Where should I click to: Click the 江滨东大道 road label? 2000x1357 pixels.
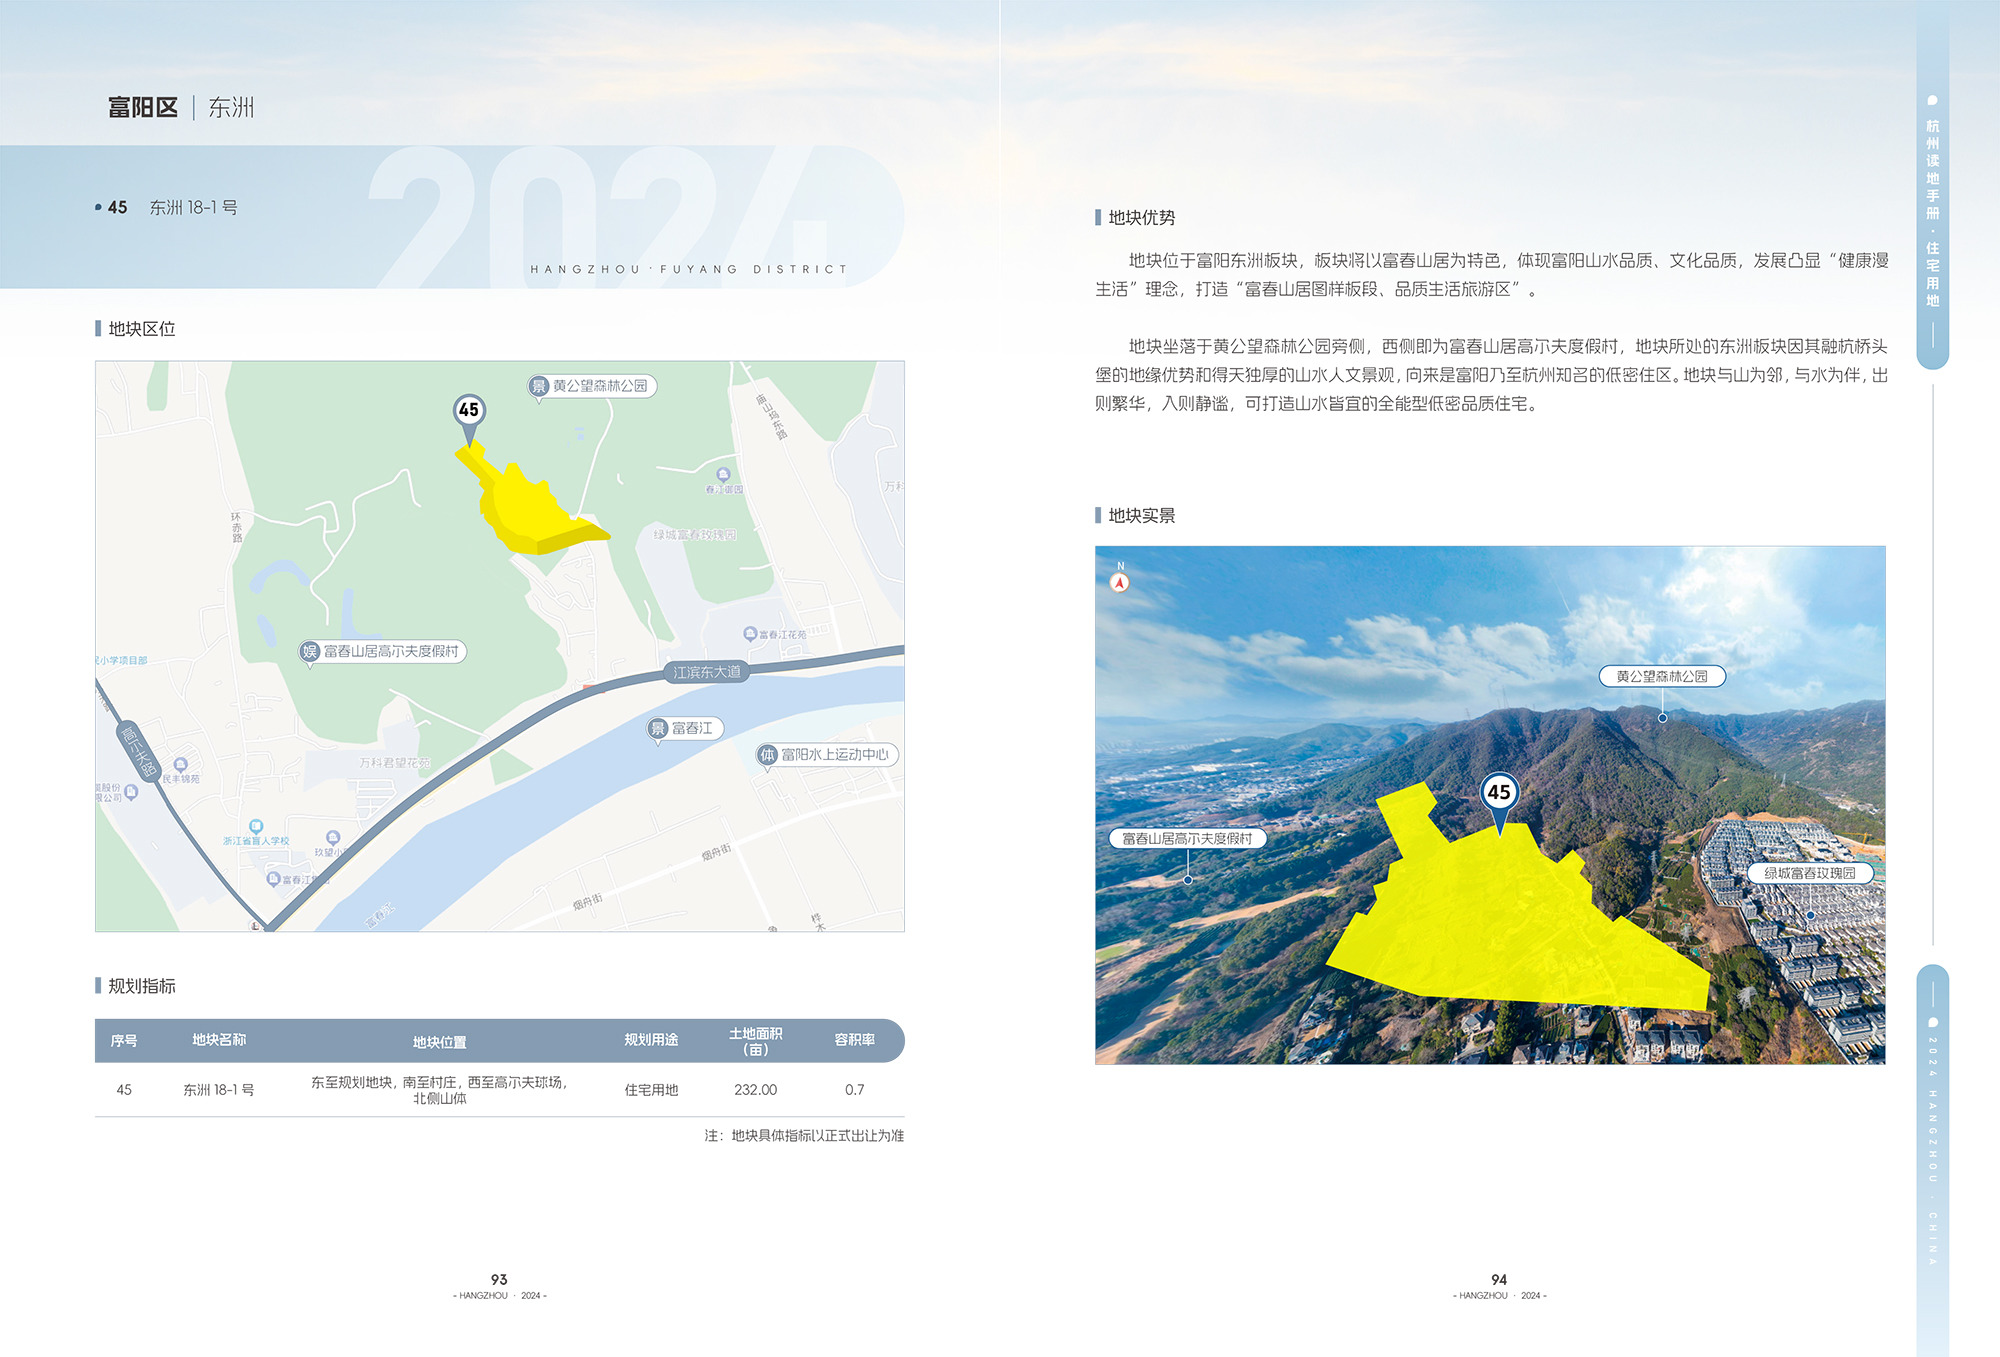point(707,672)
